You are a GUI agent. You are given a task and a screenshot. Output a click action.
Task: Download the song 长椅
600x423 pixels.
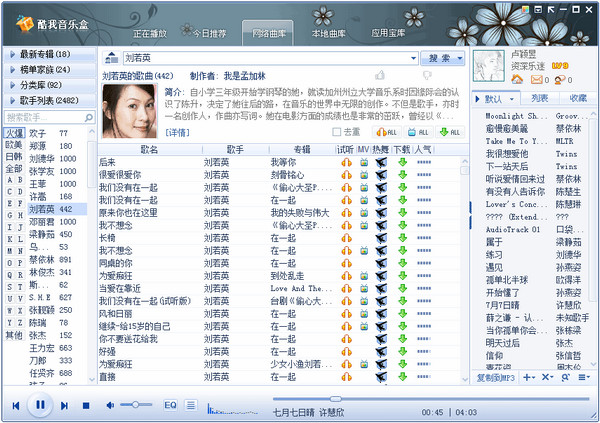pyautogui.click(x=402, y=238)
